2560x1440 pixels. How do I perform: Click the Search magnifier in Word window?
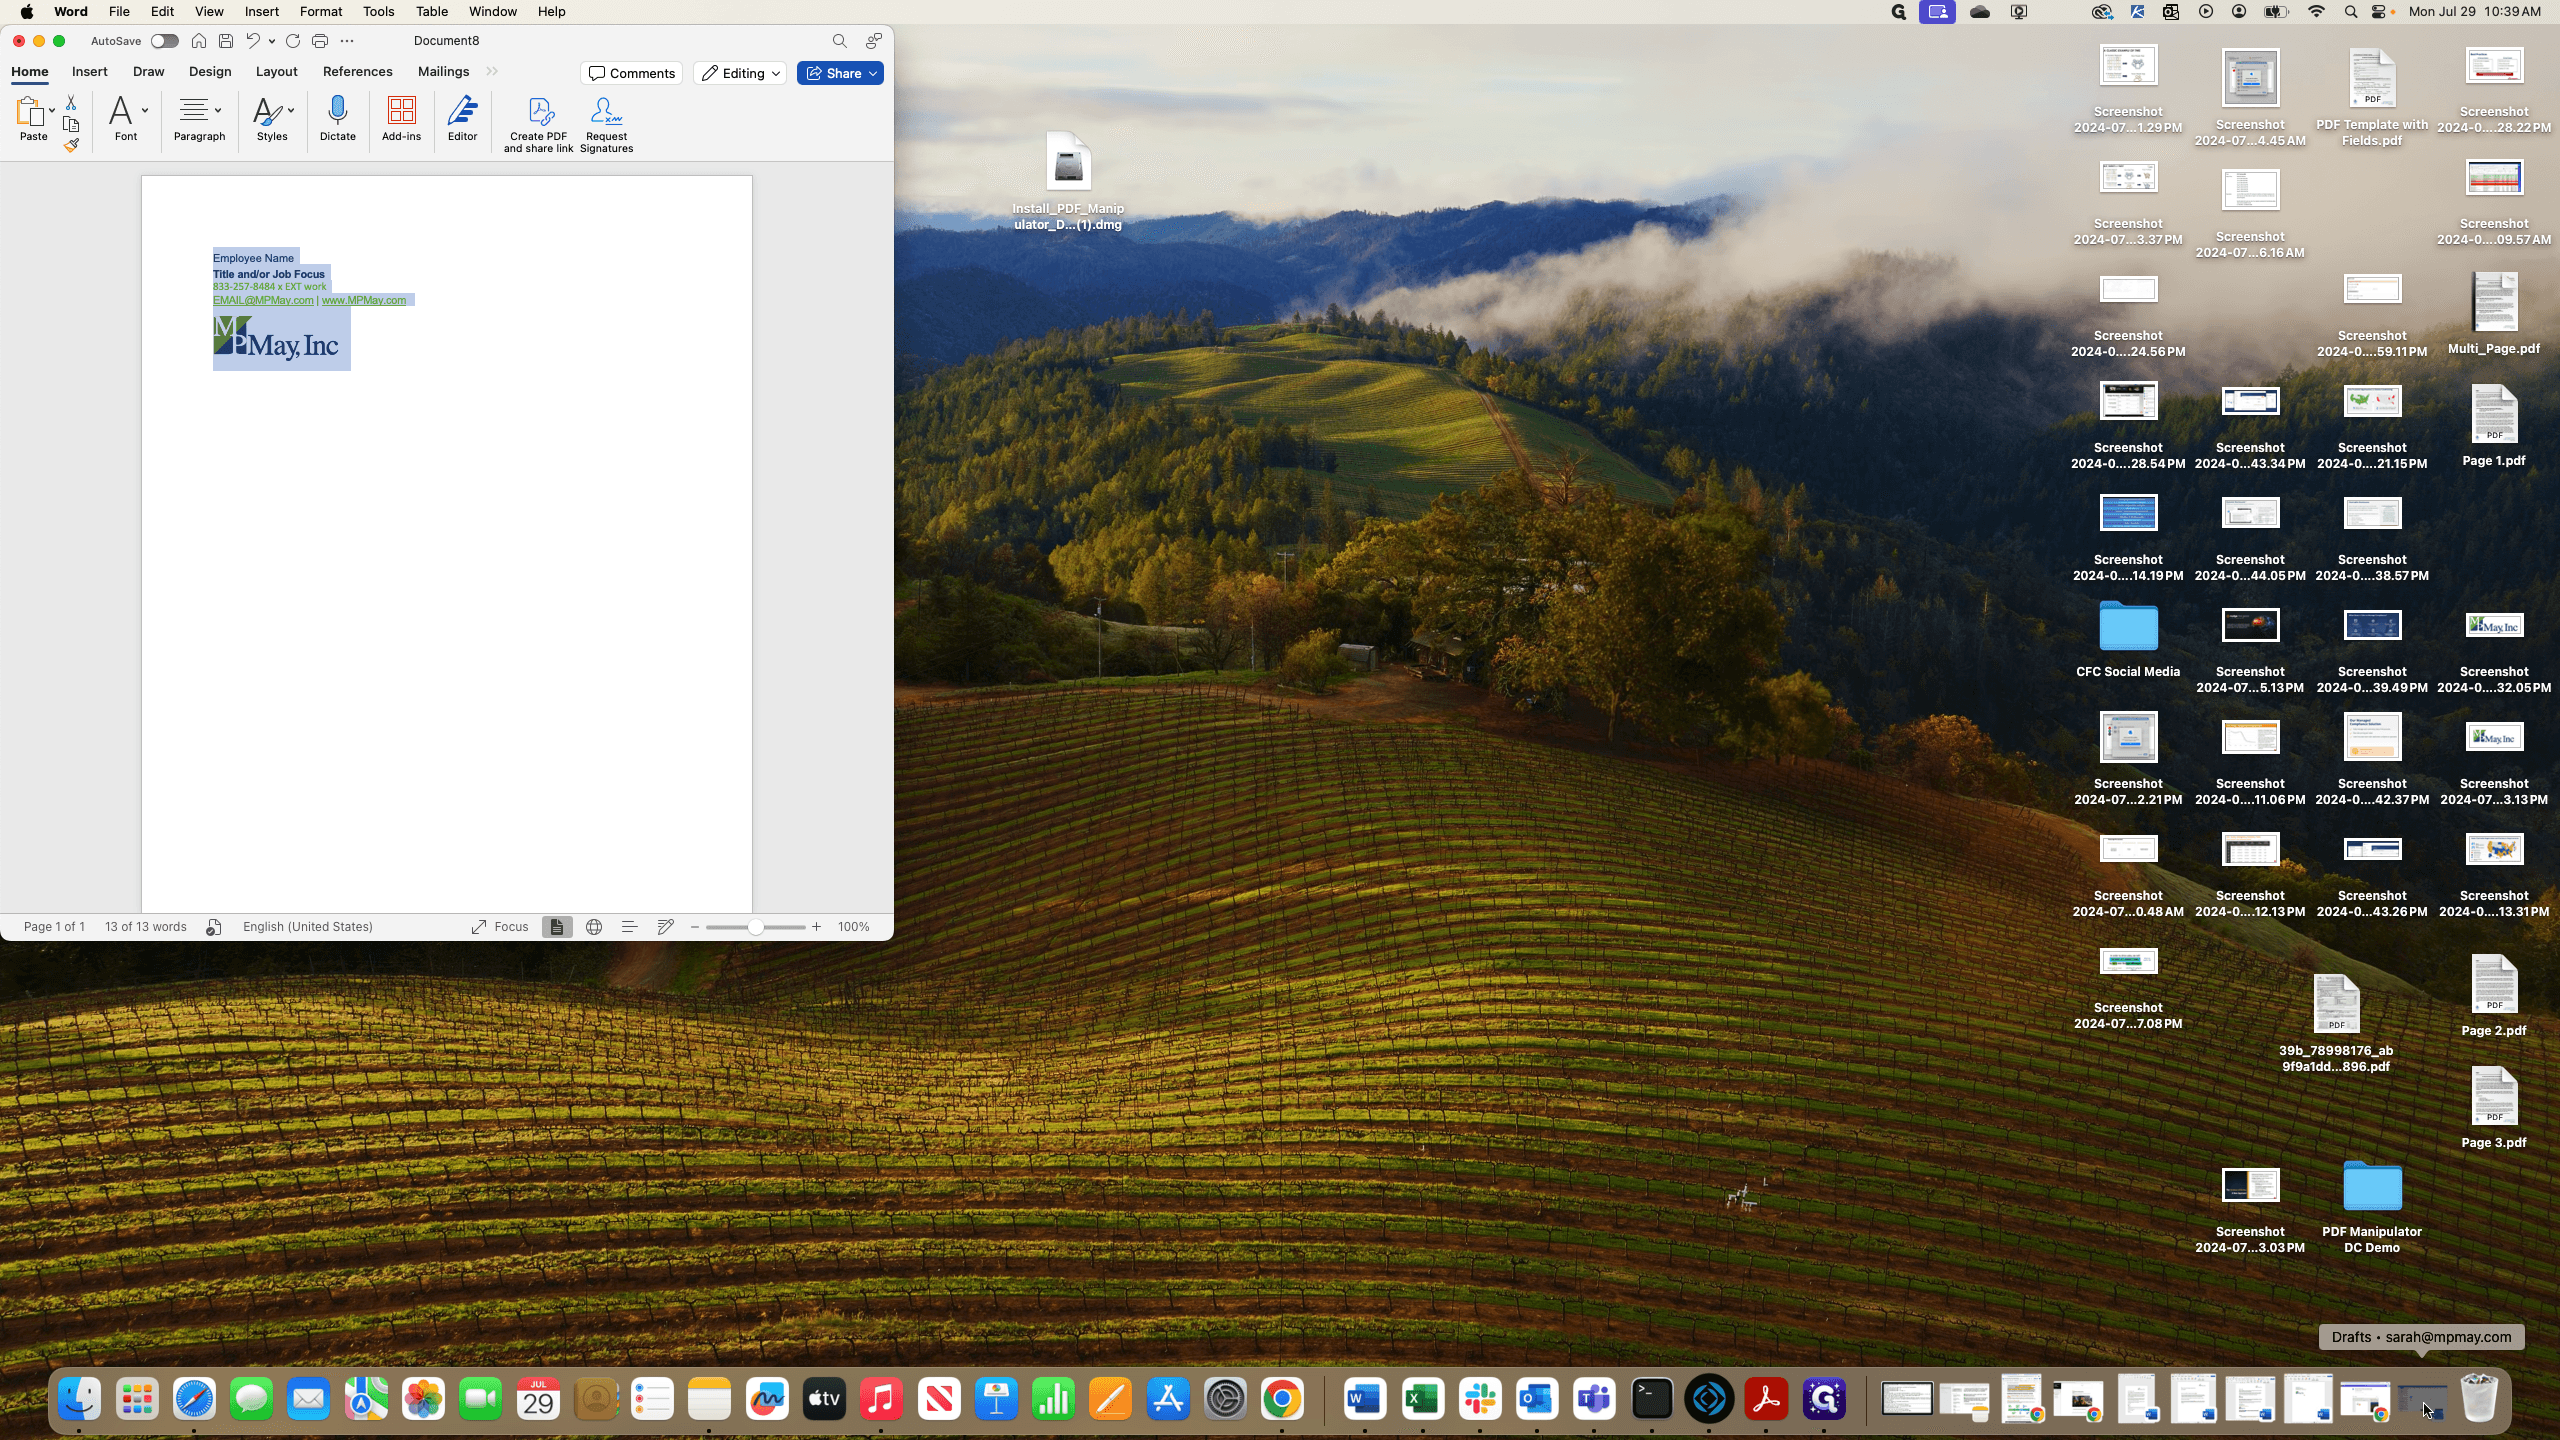point(840,41)
